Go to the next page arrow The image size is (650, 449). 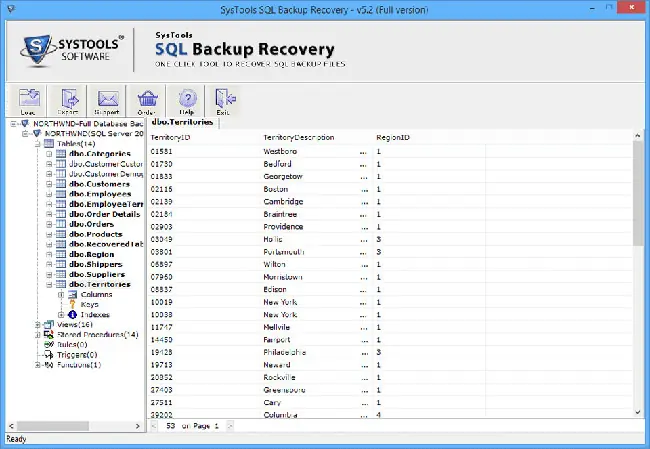coord(230,426)
